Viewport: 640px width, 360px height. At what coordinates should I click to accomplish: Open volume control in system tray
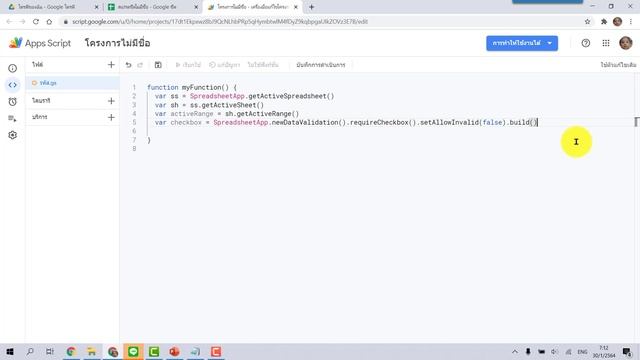tap(554, 351)
